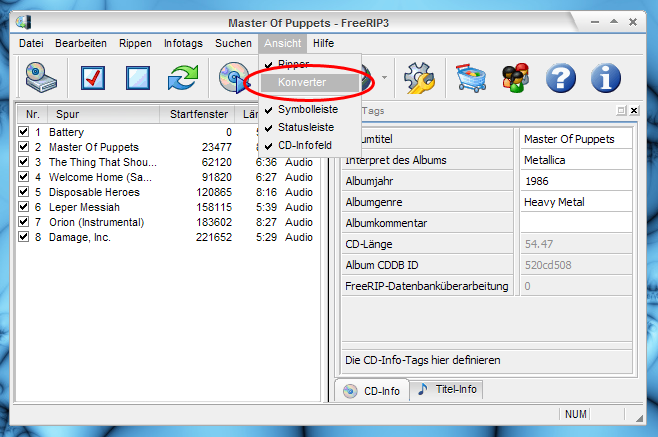Undock the info tags panel
Image resolution: width=658 pixels, height=437 pixels.
(x=621, y=110)
